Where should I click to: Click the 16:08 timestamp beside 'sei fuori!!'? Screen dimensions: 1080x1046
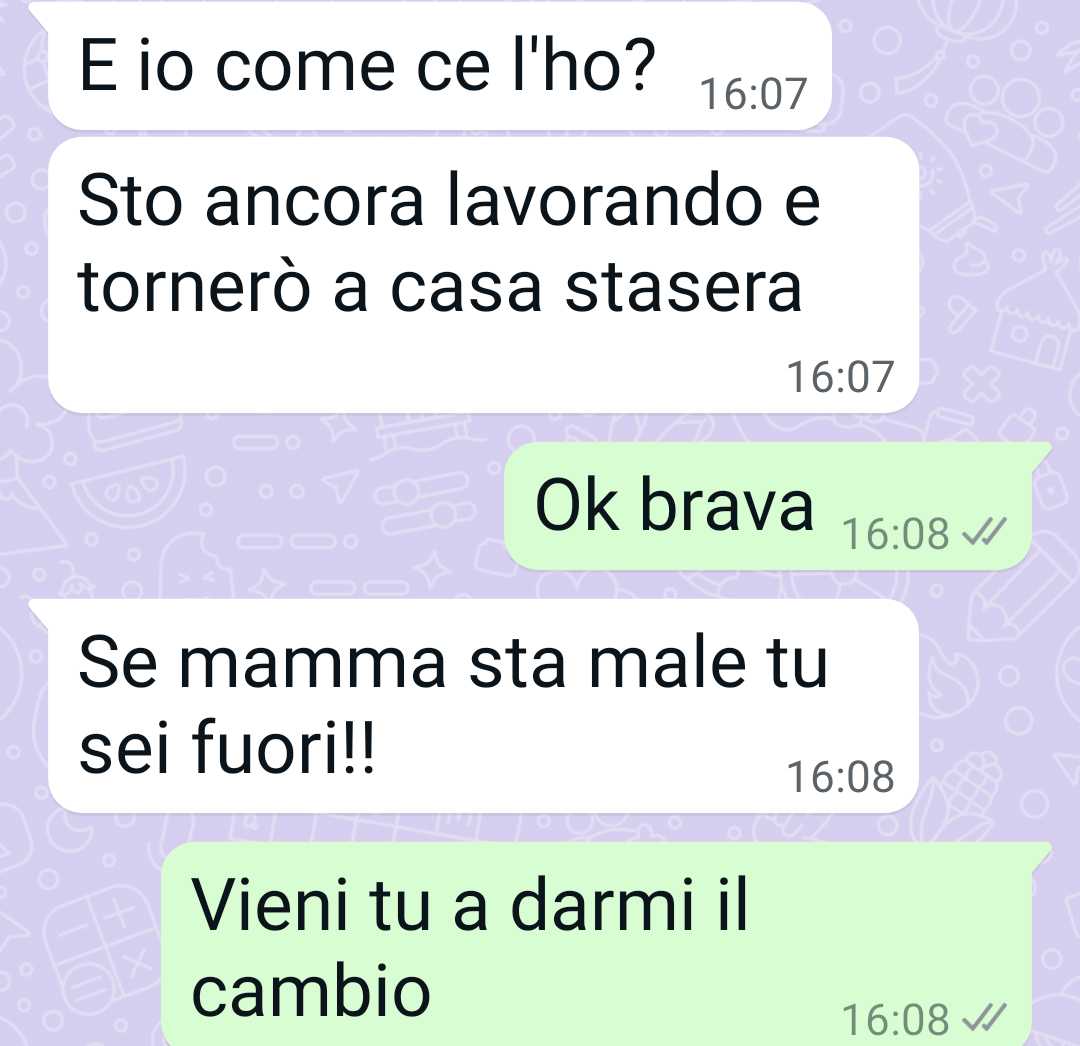[x=840, y=777]
